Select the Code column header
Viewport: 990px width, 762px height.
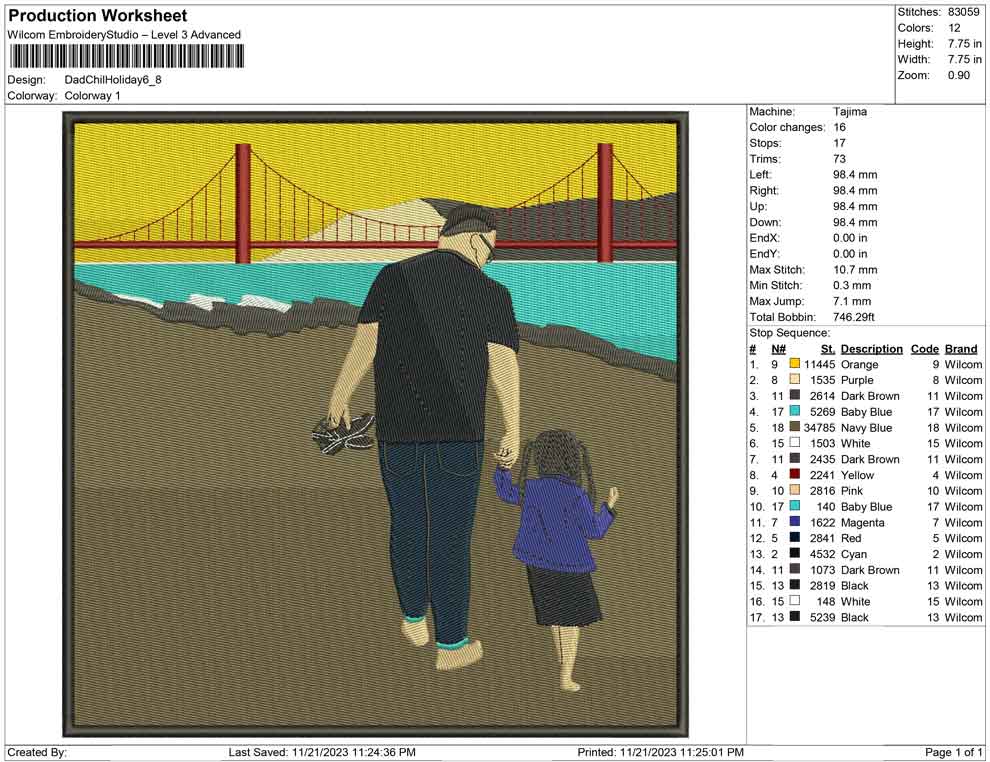pos(924,349)
